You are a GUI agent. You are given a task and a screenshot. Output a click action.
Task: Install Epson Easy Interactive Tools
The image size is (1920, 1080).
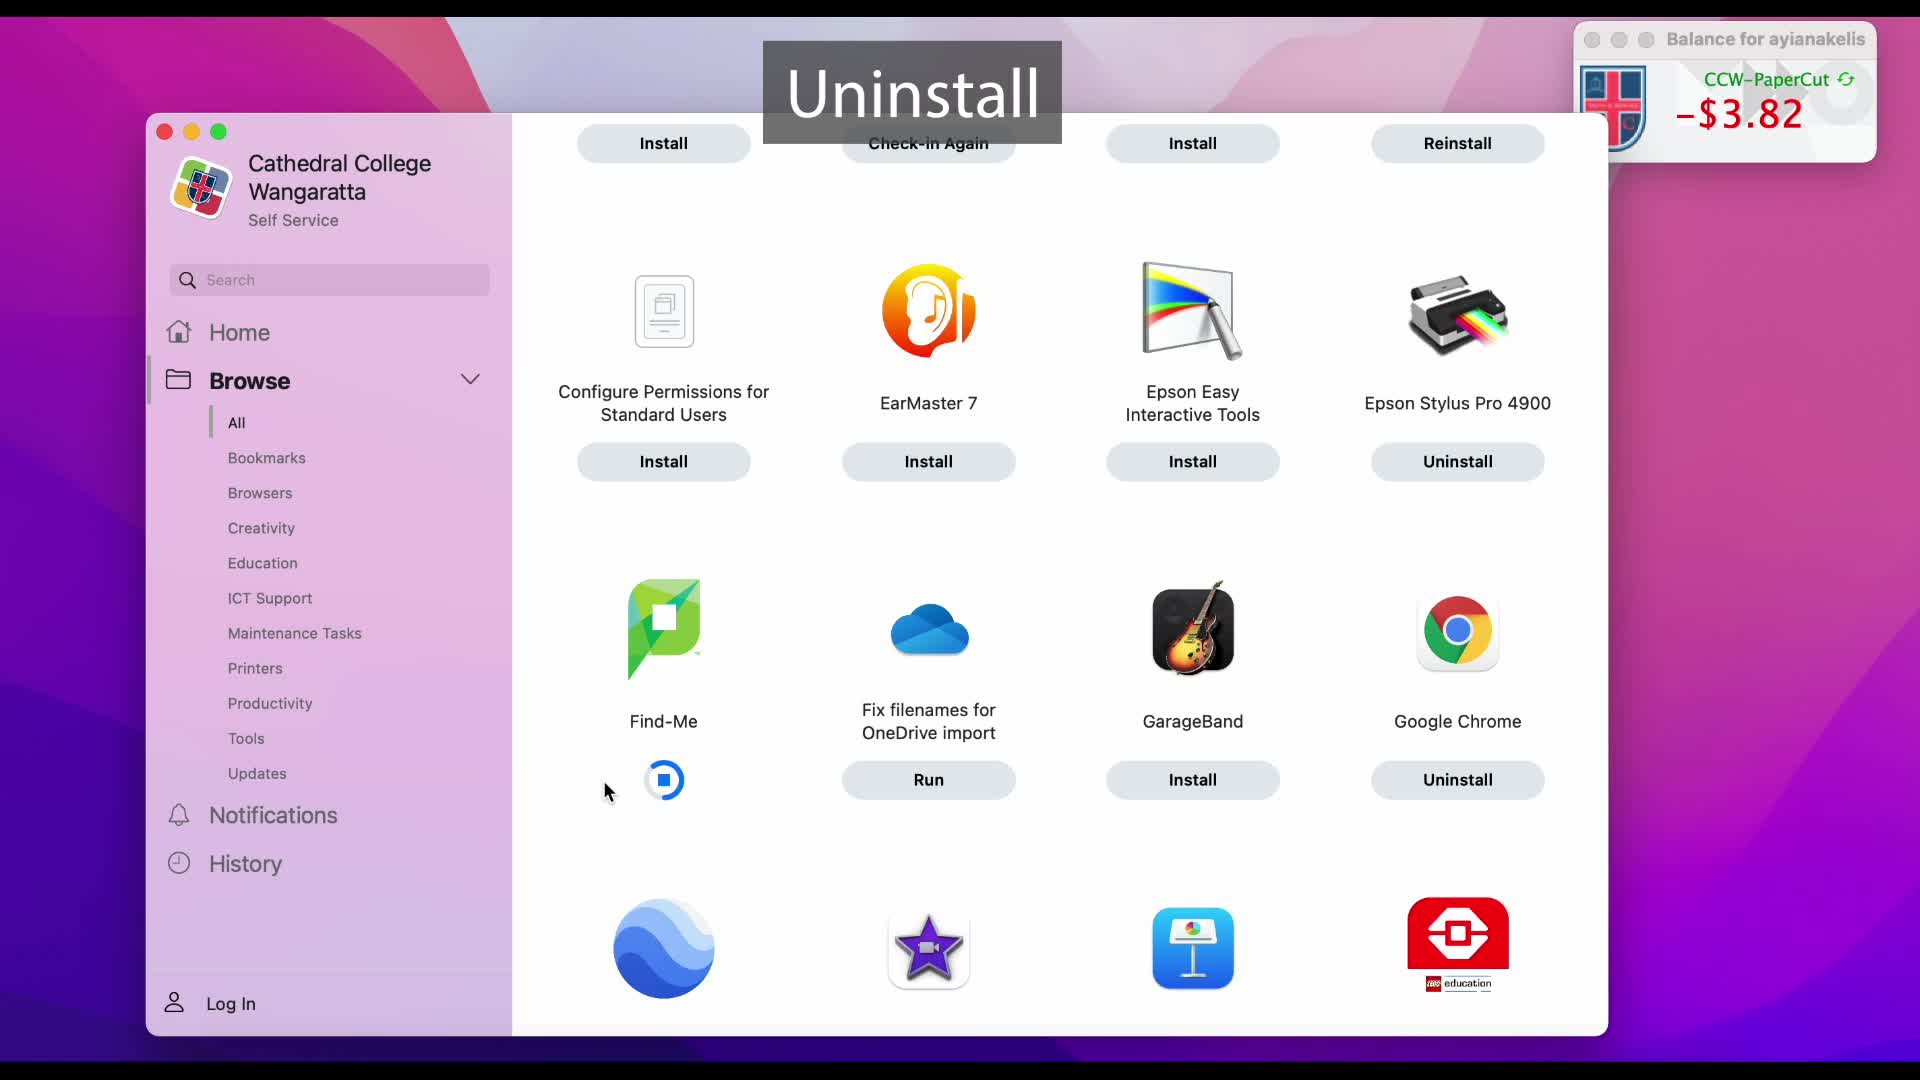(x=1192, y=461)
